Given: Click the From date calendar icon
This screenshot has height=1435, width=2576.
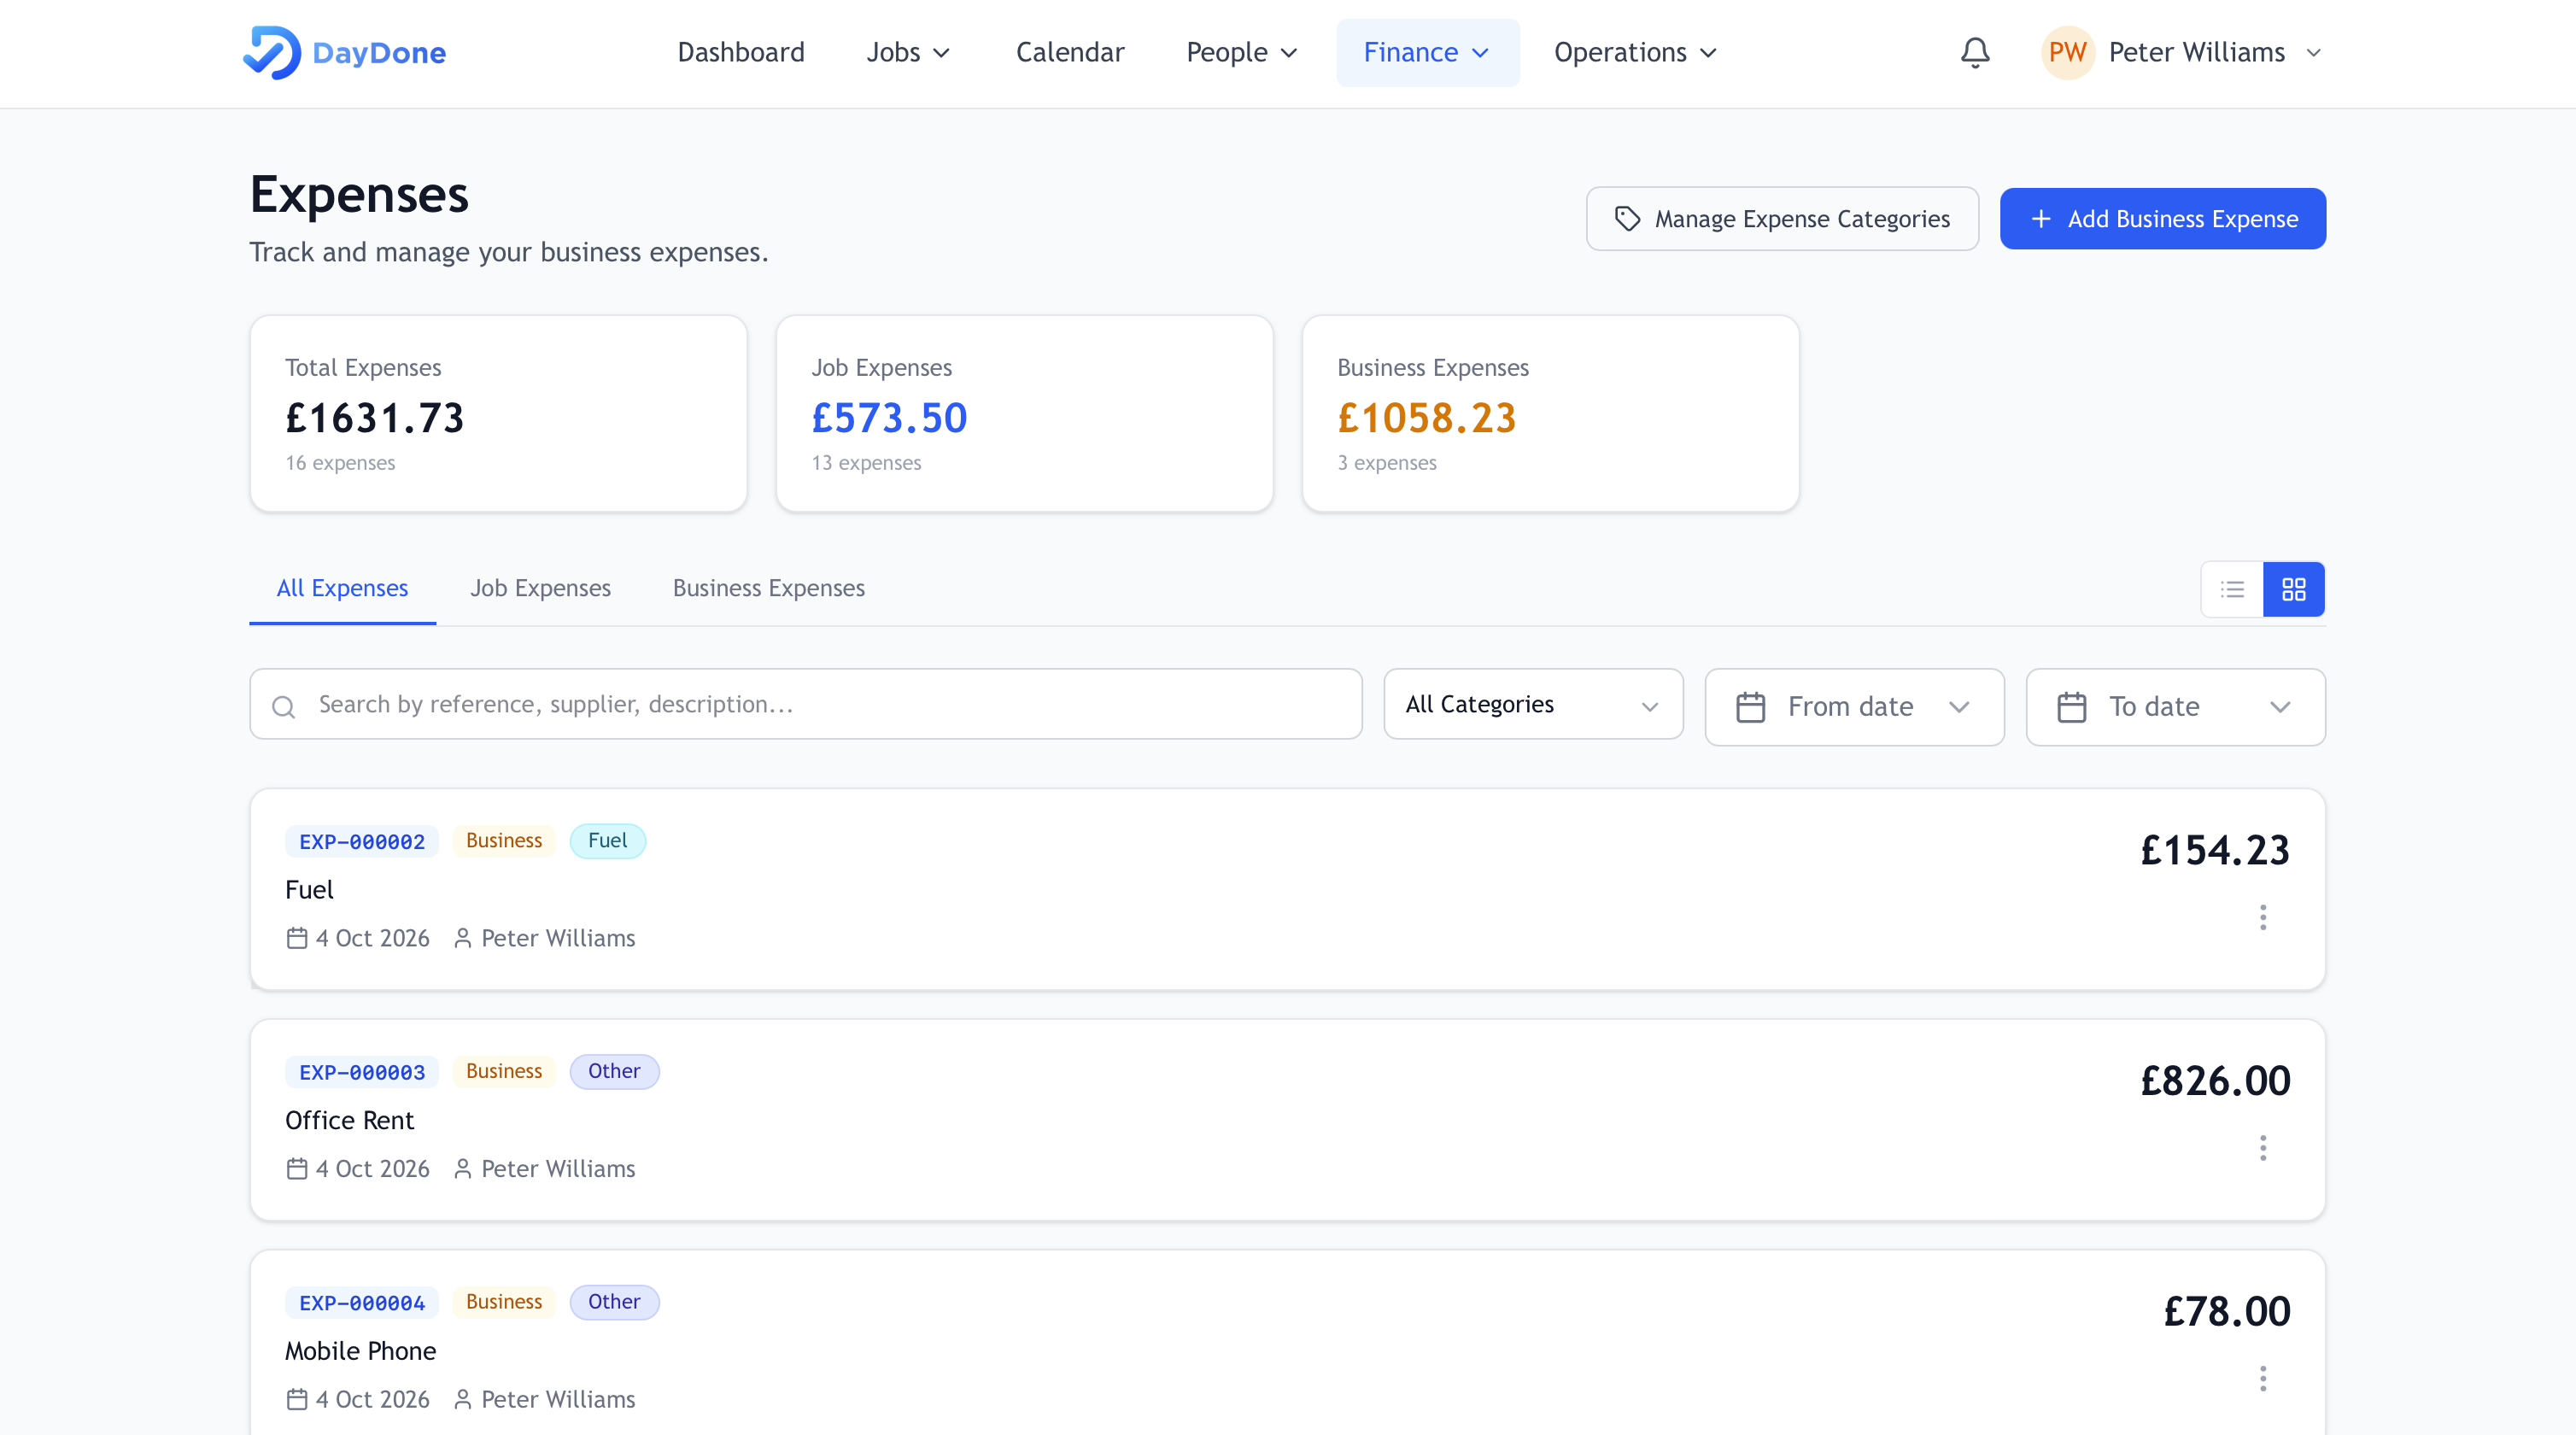Looking at the screenshot, I should pyautogui.click(x=1750, y=707).
